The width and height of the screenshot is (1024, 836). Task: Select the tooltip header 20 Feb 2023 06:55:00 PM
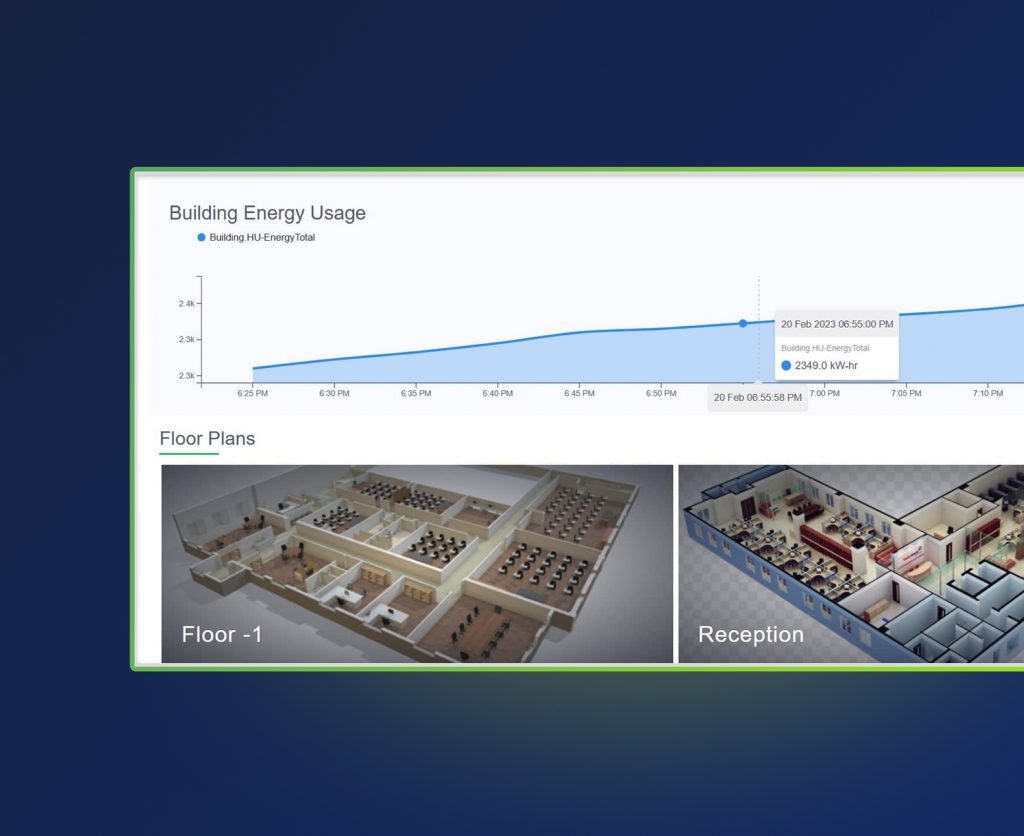click(x=836, y=324)
